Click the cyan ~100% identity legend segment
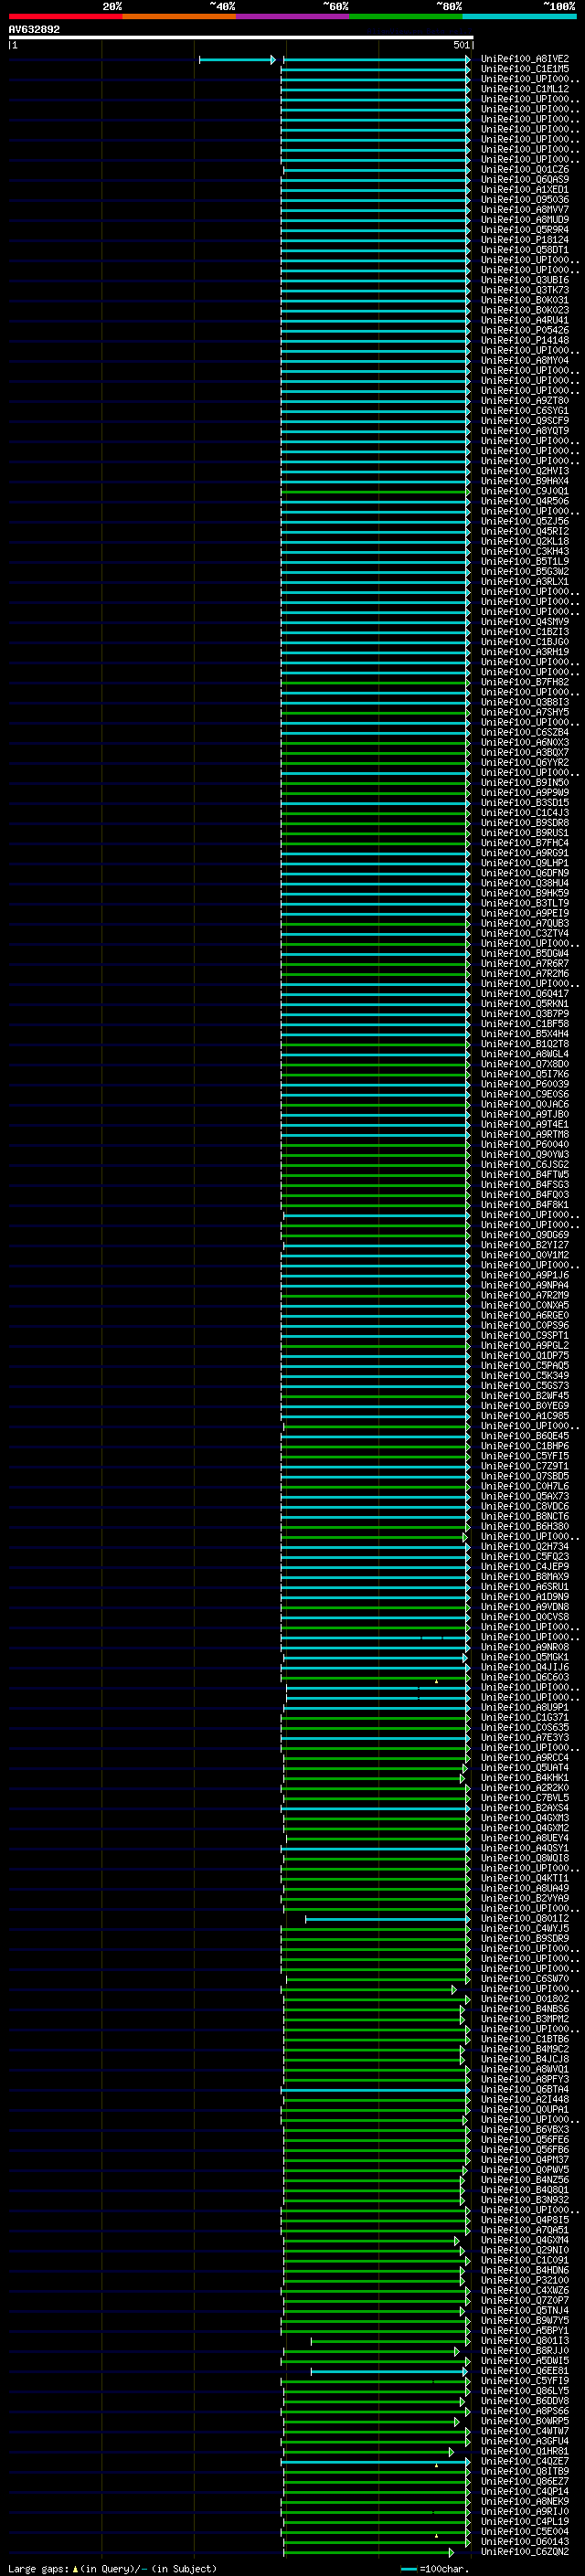Screen dimensions: 585x2576 [x=520, y=16]
